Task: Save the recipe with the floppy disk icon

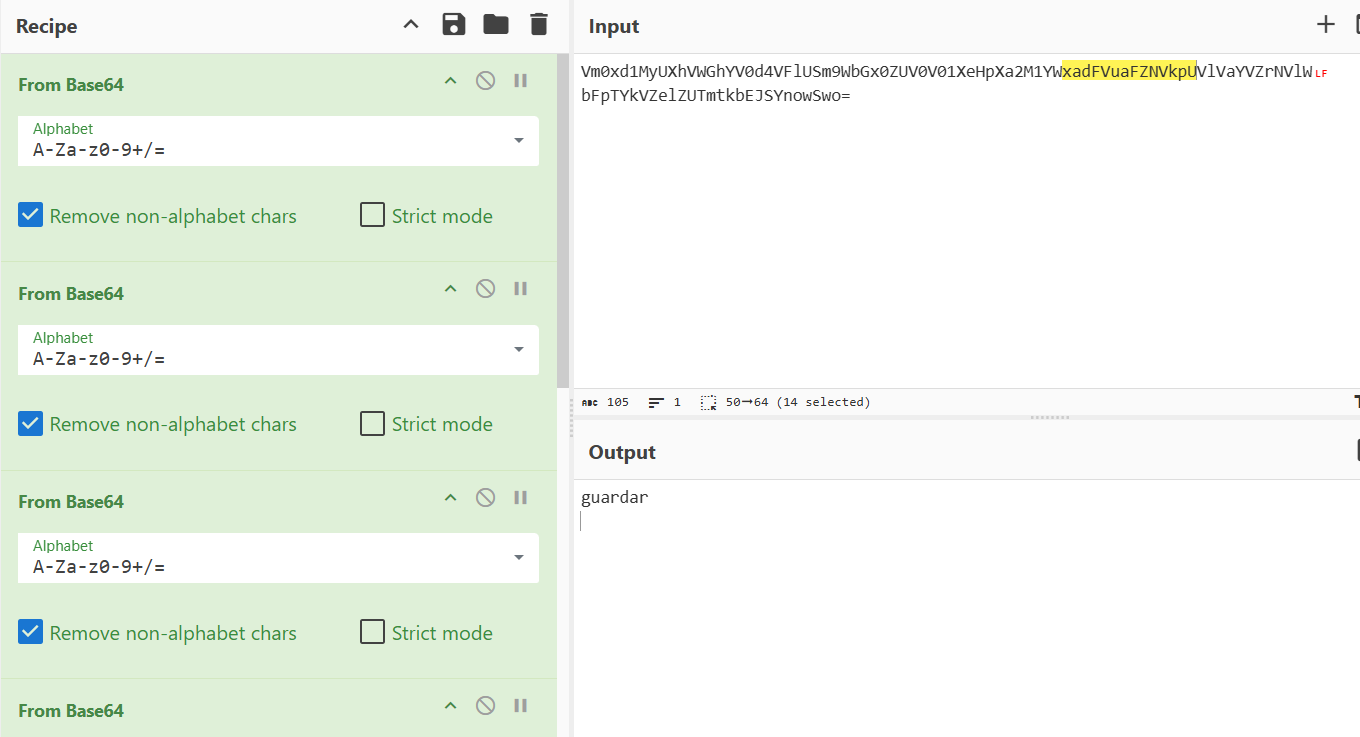Action: click(454, 25)
